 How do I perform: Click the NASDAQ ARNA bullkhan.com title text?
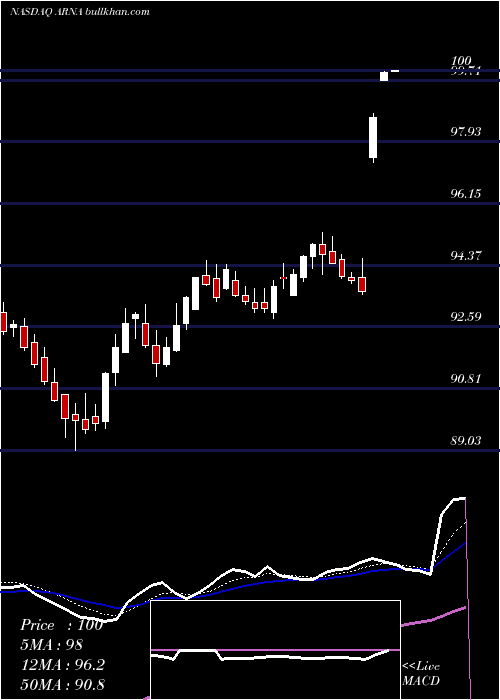pos(79,12)
